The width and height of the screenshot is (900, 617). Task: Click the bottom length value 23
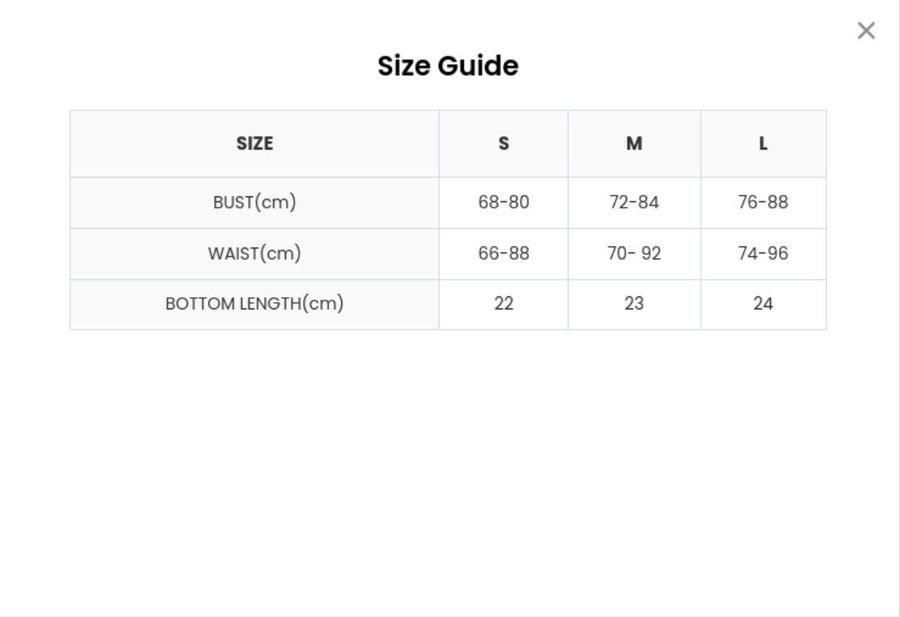coord(634,303)
